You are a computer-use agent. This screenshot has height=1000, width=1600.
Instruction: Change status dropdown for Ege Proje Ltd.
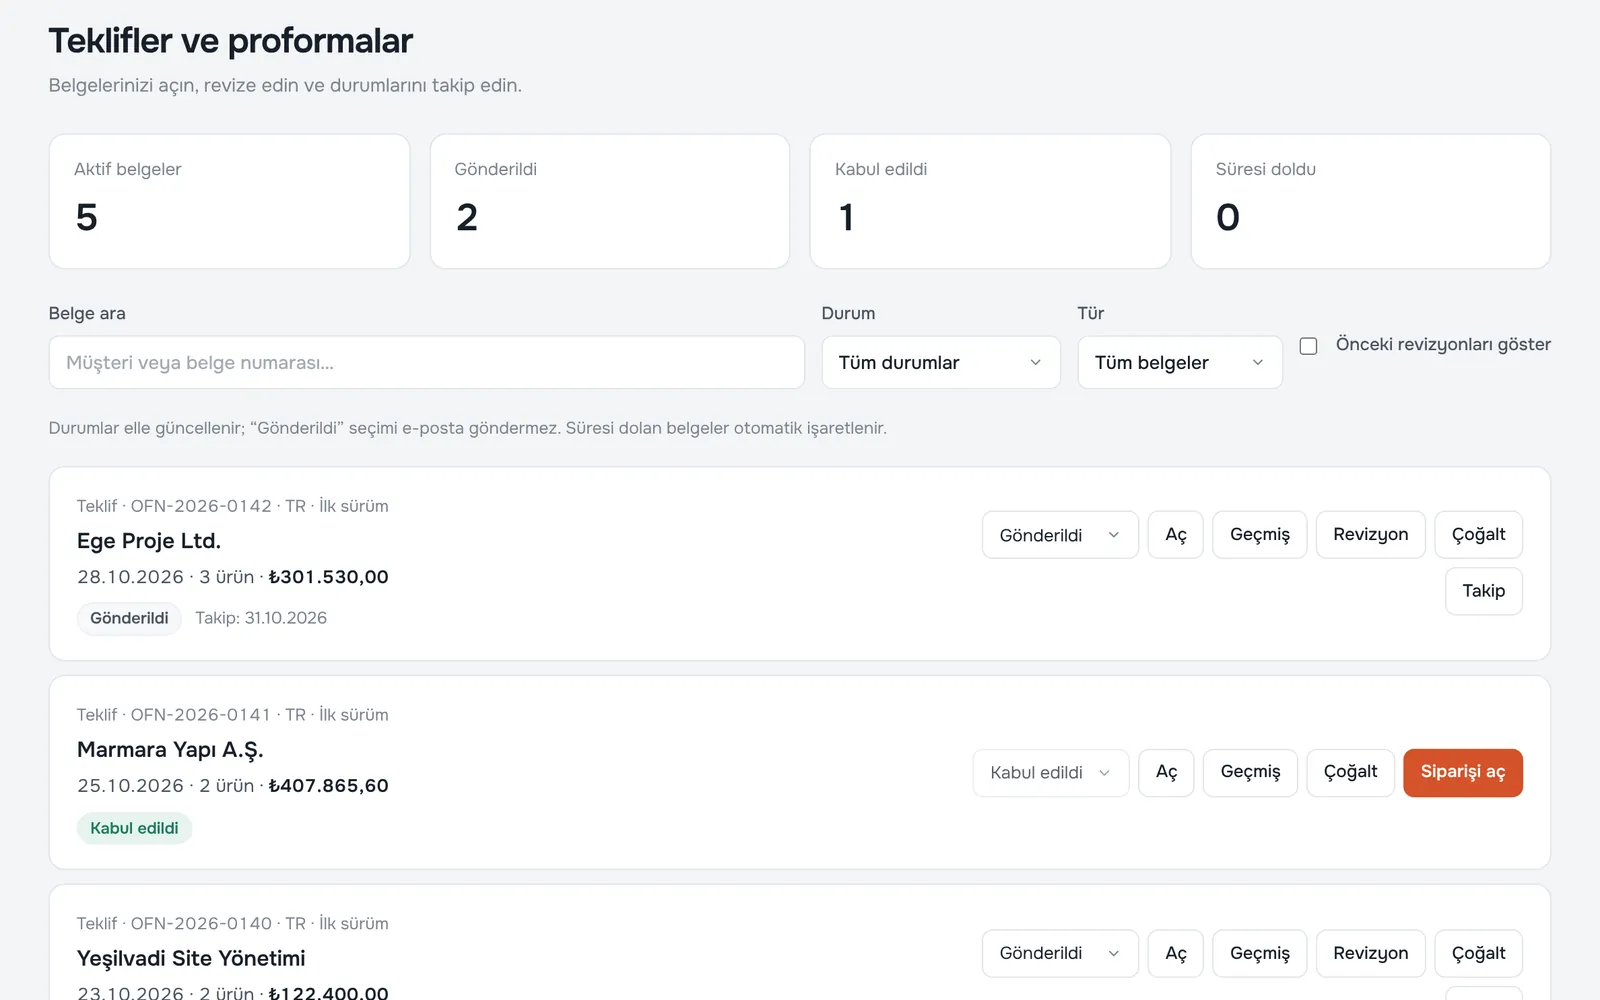pos(1060,535)
